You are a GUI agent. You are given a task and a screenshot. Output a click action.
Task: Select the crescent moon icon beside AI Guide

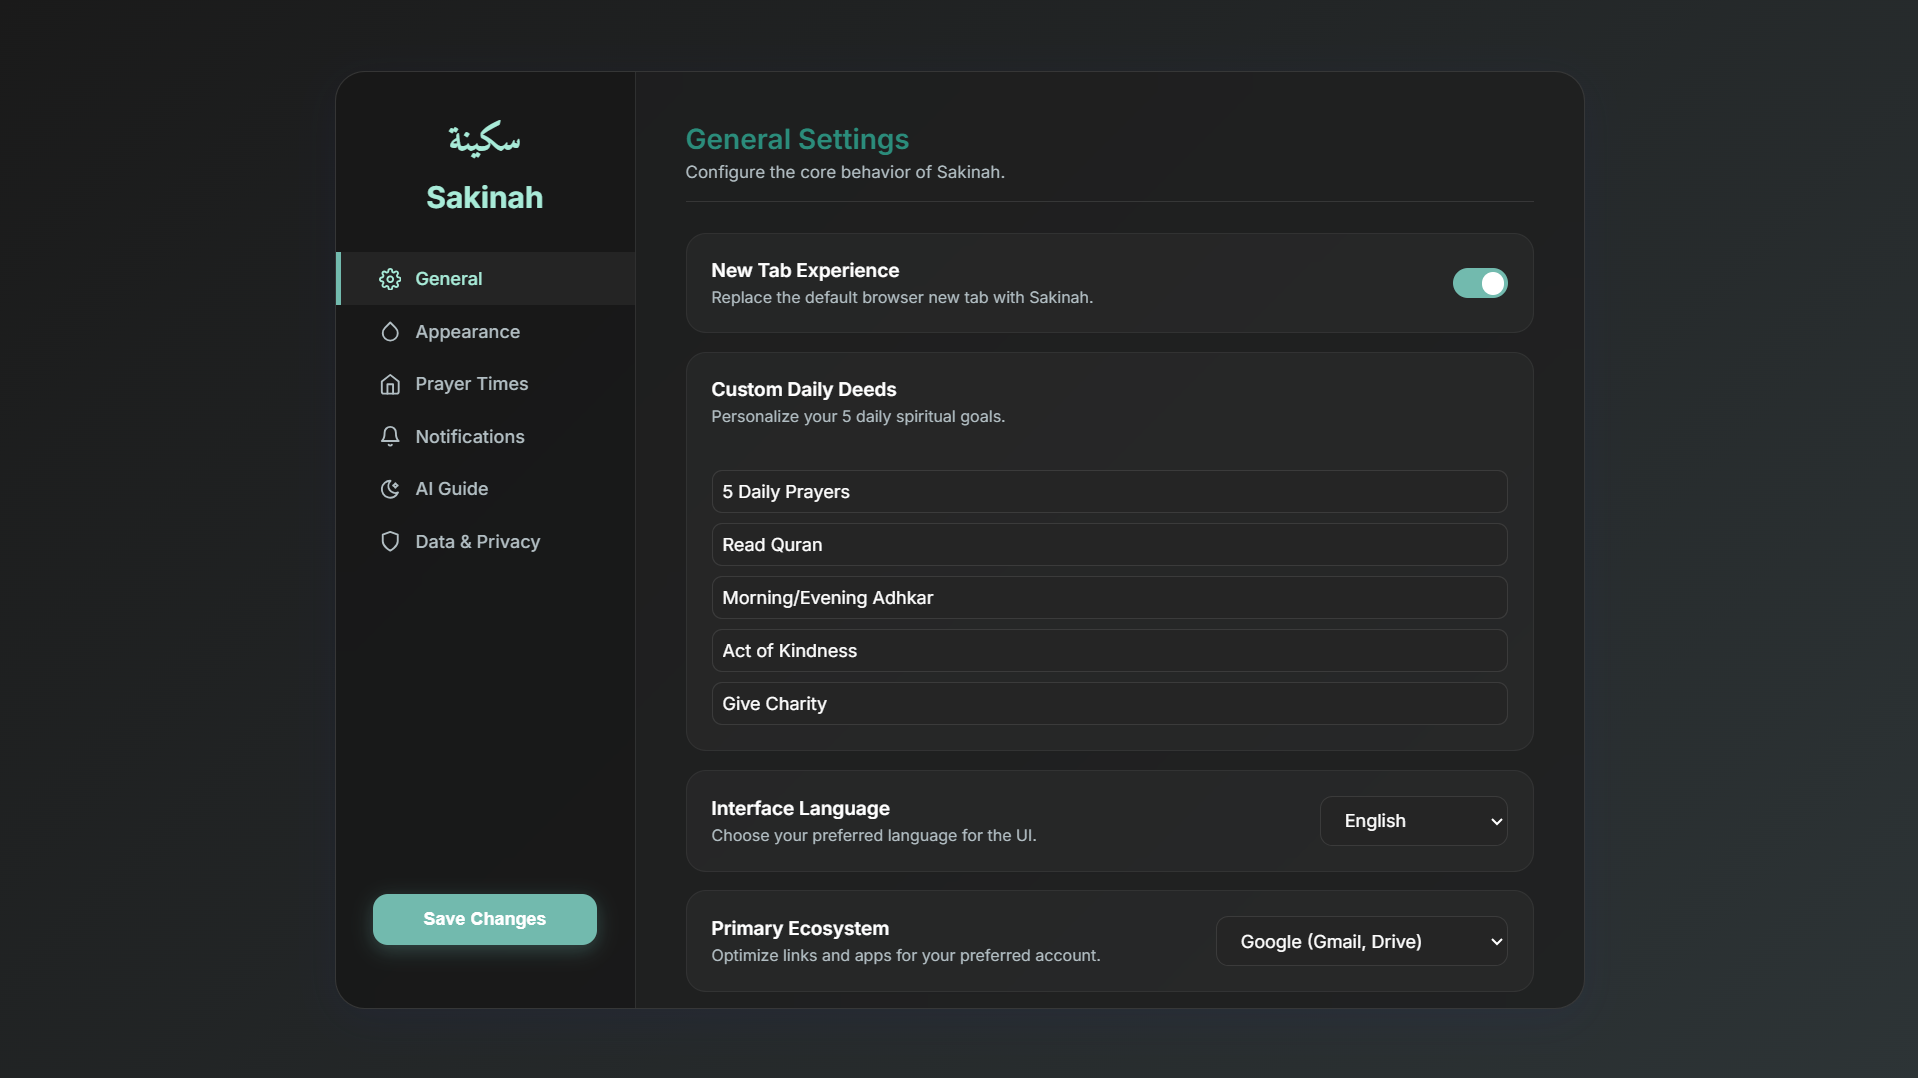click(389, 489)
